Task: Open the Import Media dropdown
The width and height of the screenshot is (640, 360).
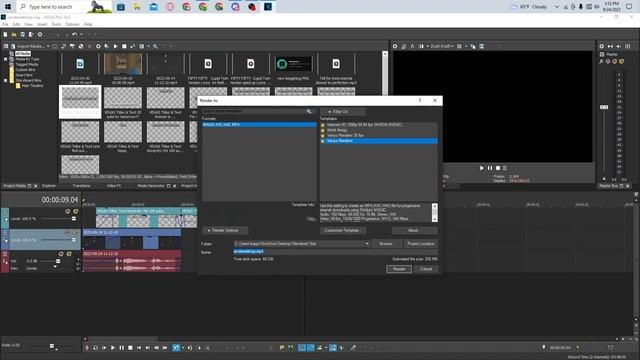Action: pos(48,47)
